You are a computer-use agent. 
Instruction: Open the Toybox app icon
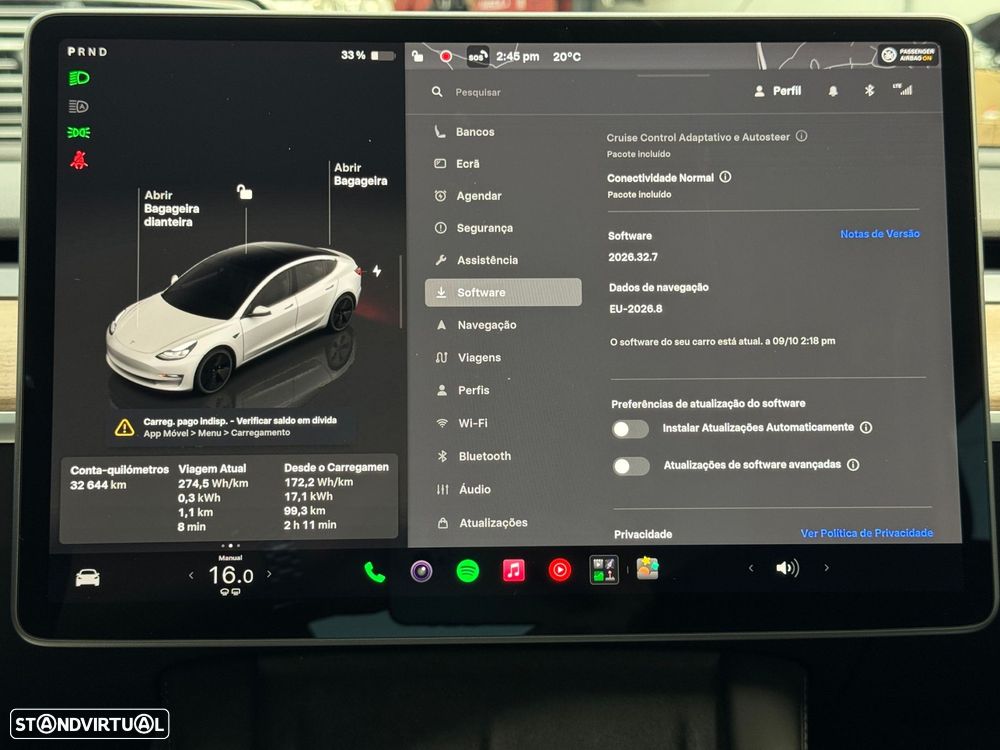click(x=647, y=568)
